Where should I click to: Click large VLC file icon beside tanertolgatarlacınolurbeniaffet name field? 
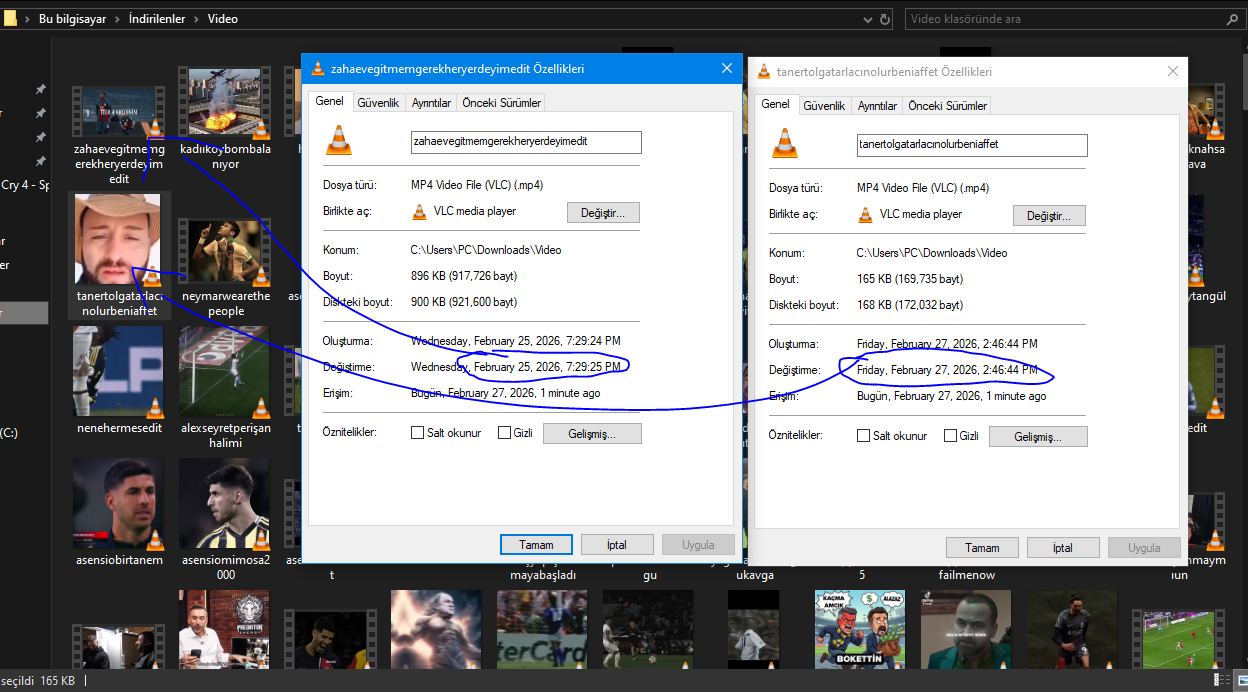point(785,144)
